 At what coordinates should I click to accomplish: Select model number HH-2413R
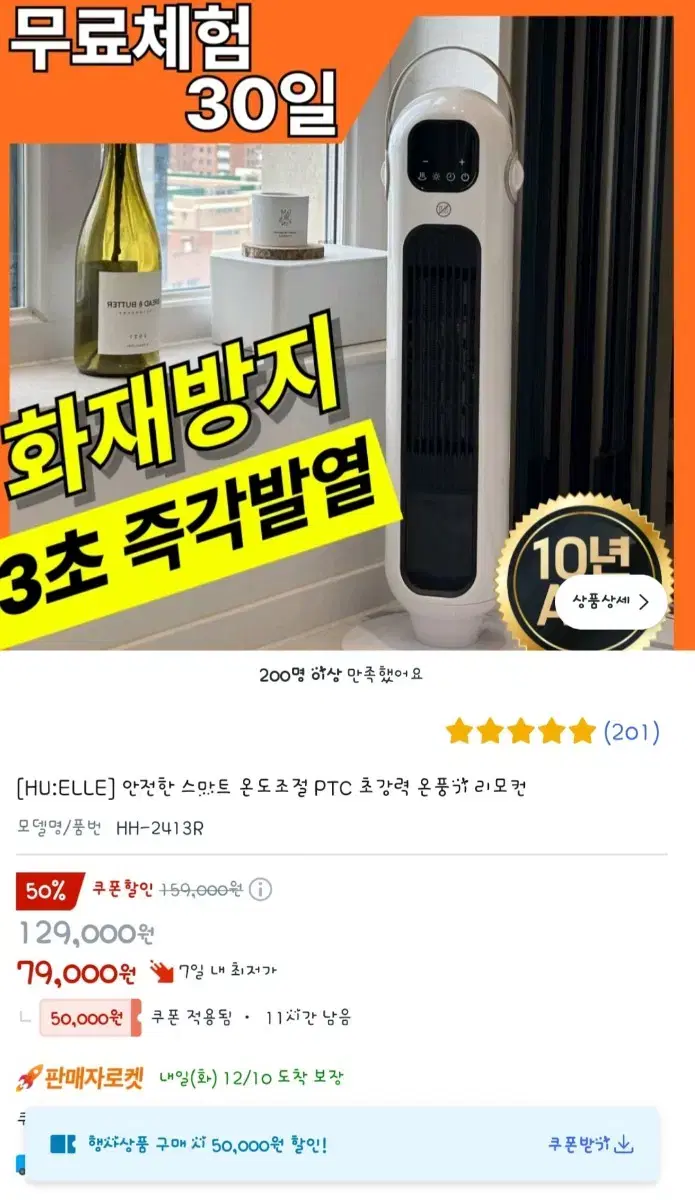[x=160, y=828]
